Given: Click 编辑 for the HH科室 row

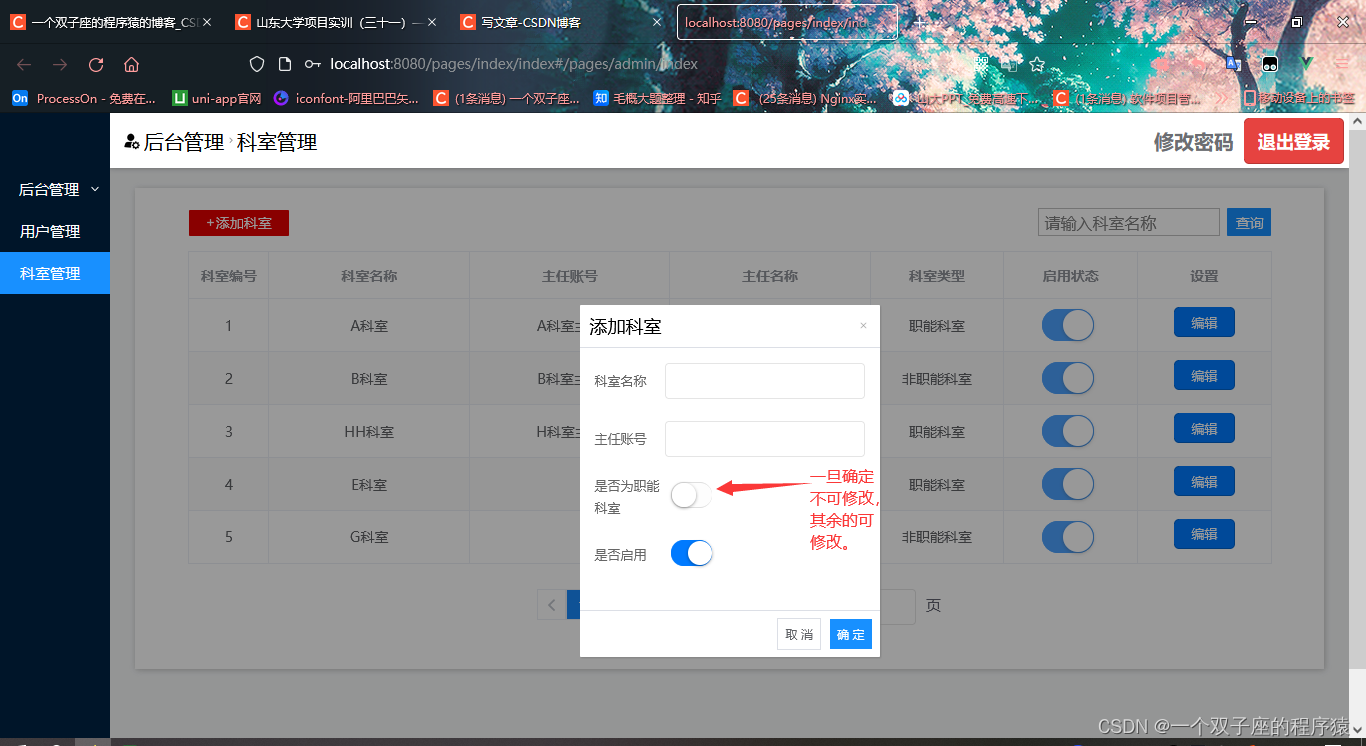Looking at the screenshot, I should pyautogui.click(x=1204, y=429).
